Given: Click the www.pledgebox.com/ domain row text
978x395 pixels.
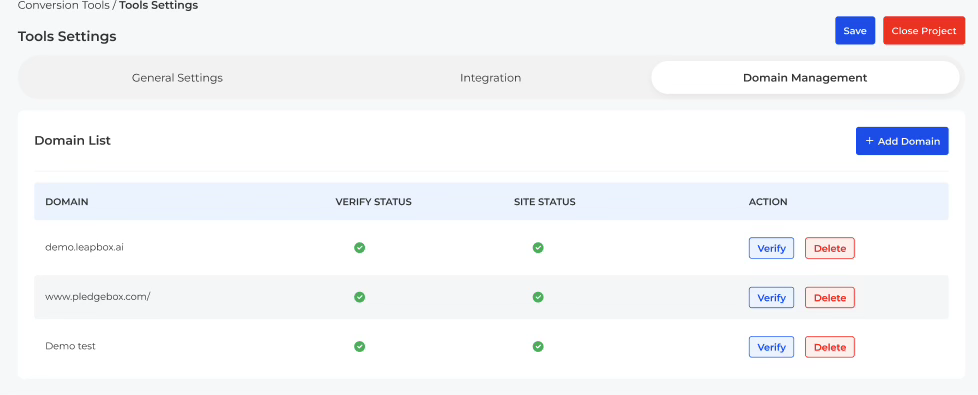Looking at the screenshot, I should (x=98, y=297).
